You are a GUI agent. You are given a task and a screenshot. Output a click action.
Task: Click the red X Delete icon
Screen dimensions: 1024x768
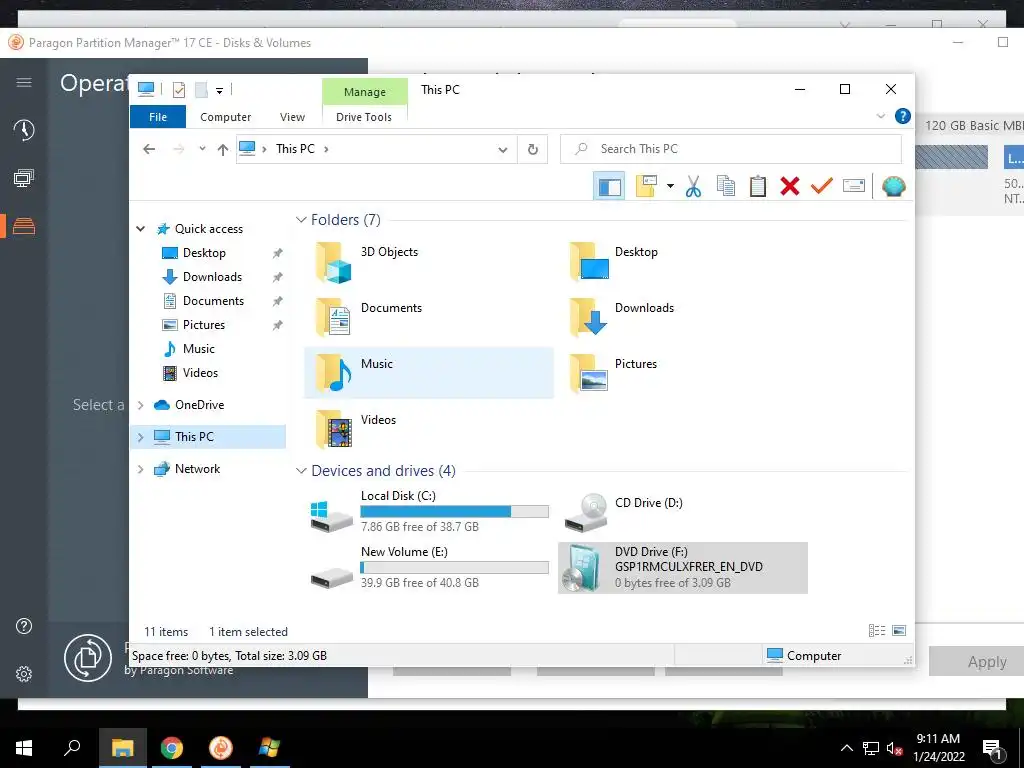click(x=790, y=186)
